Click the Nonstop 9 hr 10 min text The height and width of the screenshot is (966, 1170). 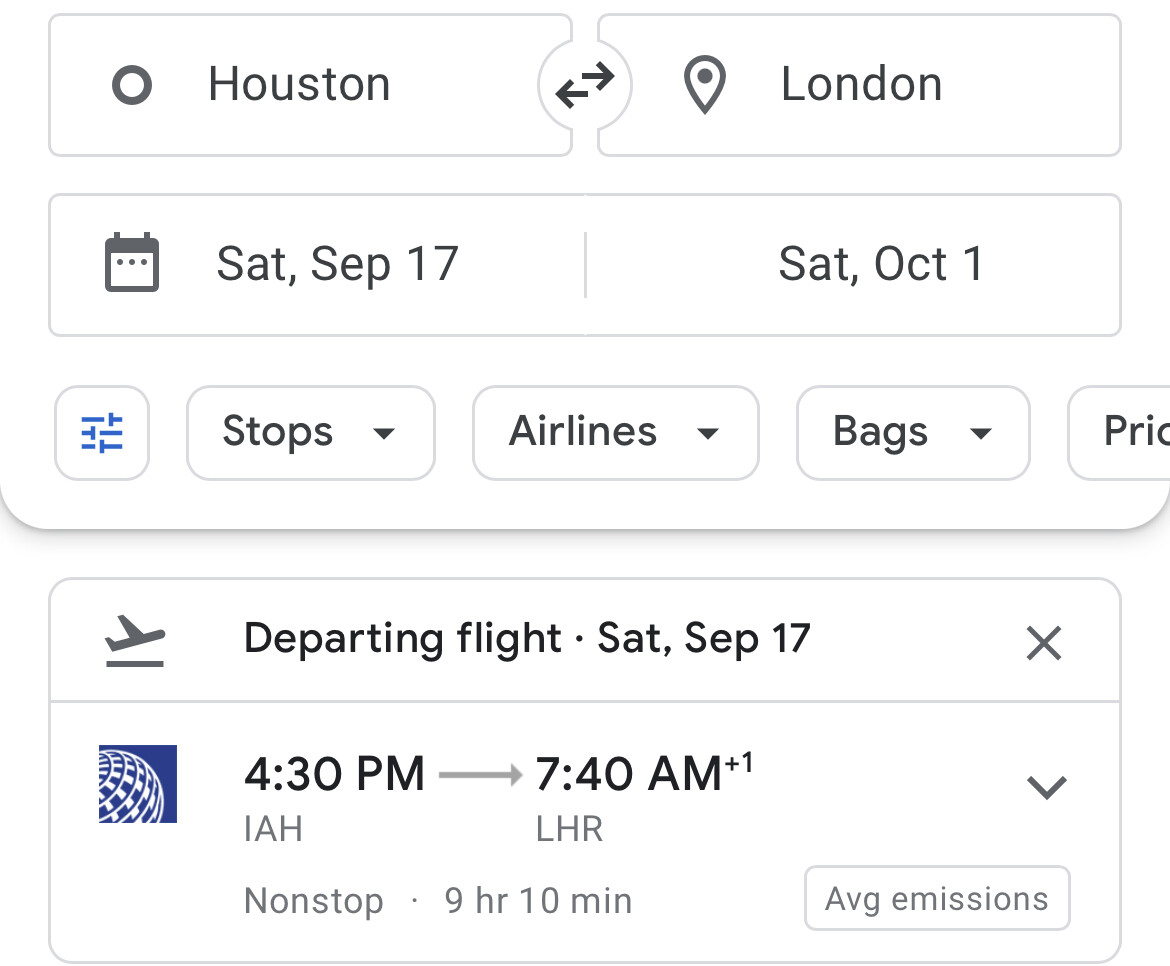click(x=438, y=901)
